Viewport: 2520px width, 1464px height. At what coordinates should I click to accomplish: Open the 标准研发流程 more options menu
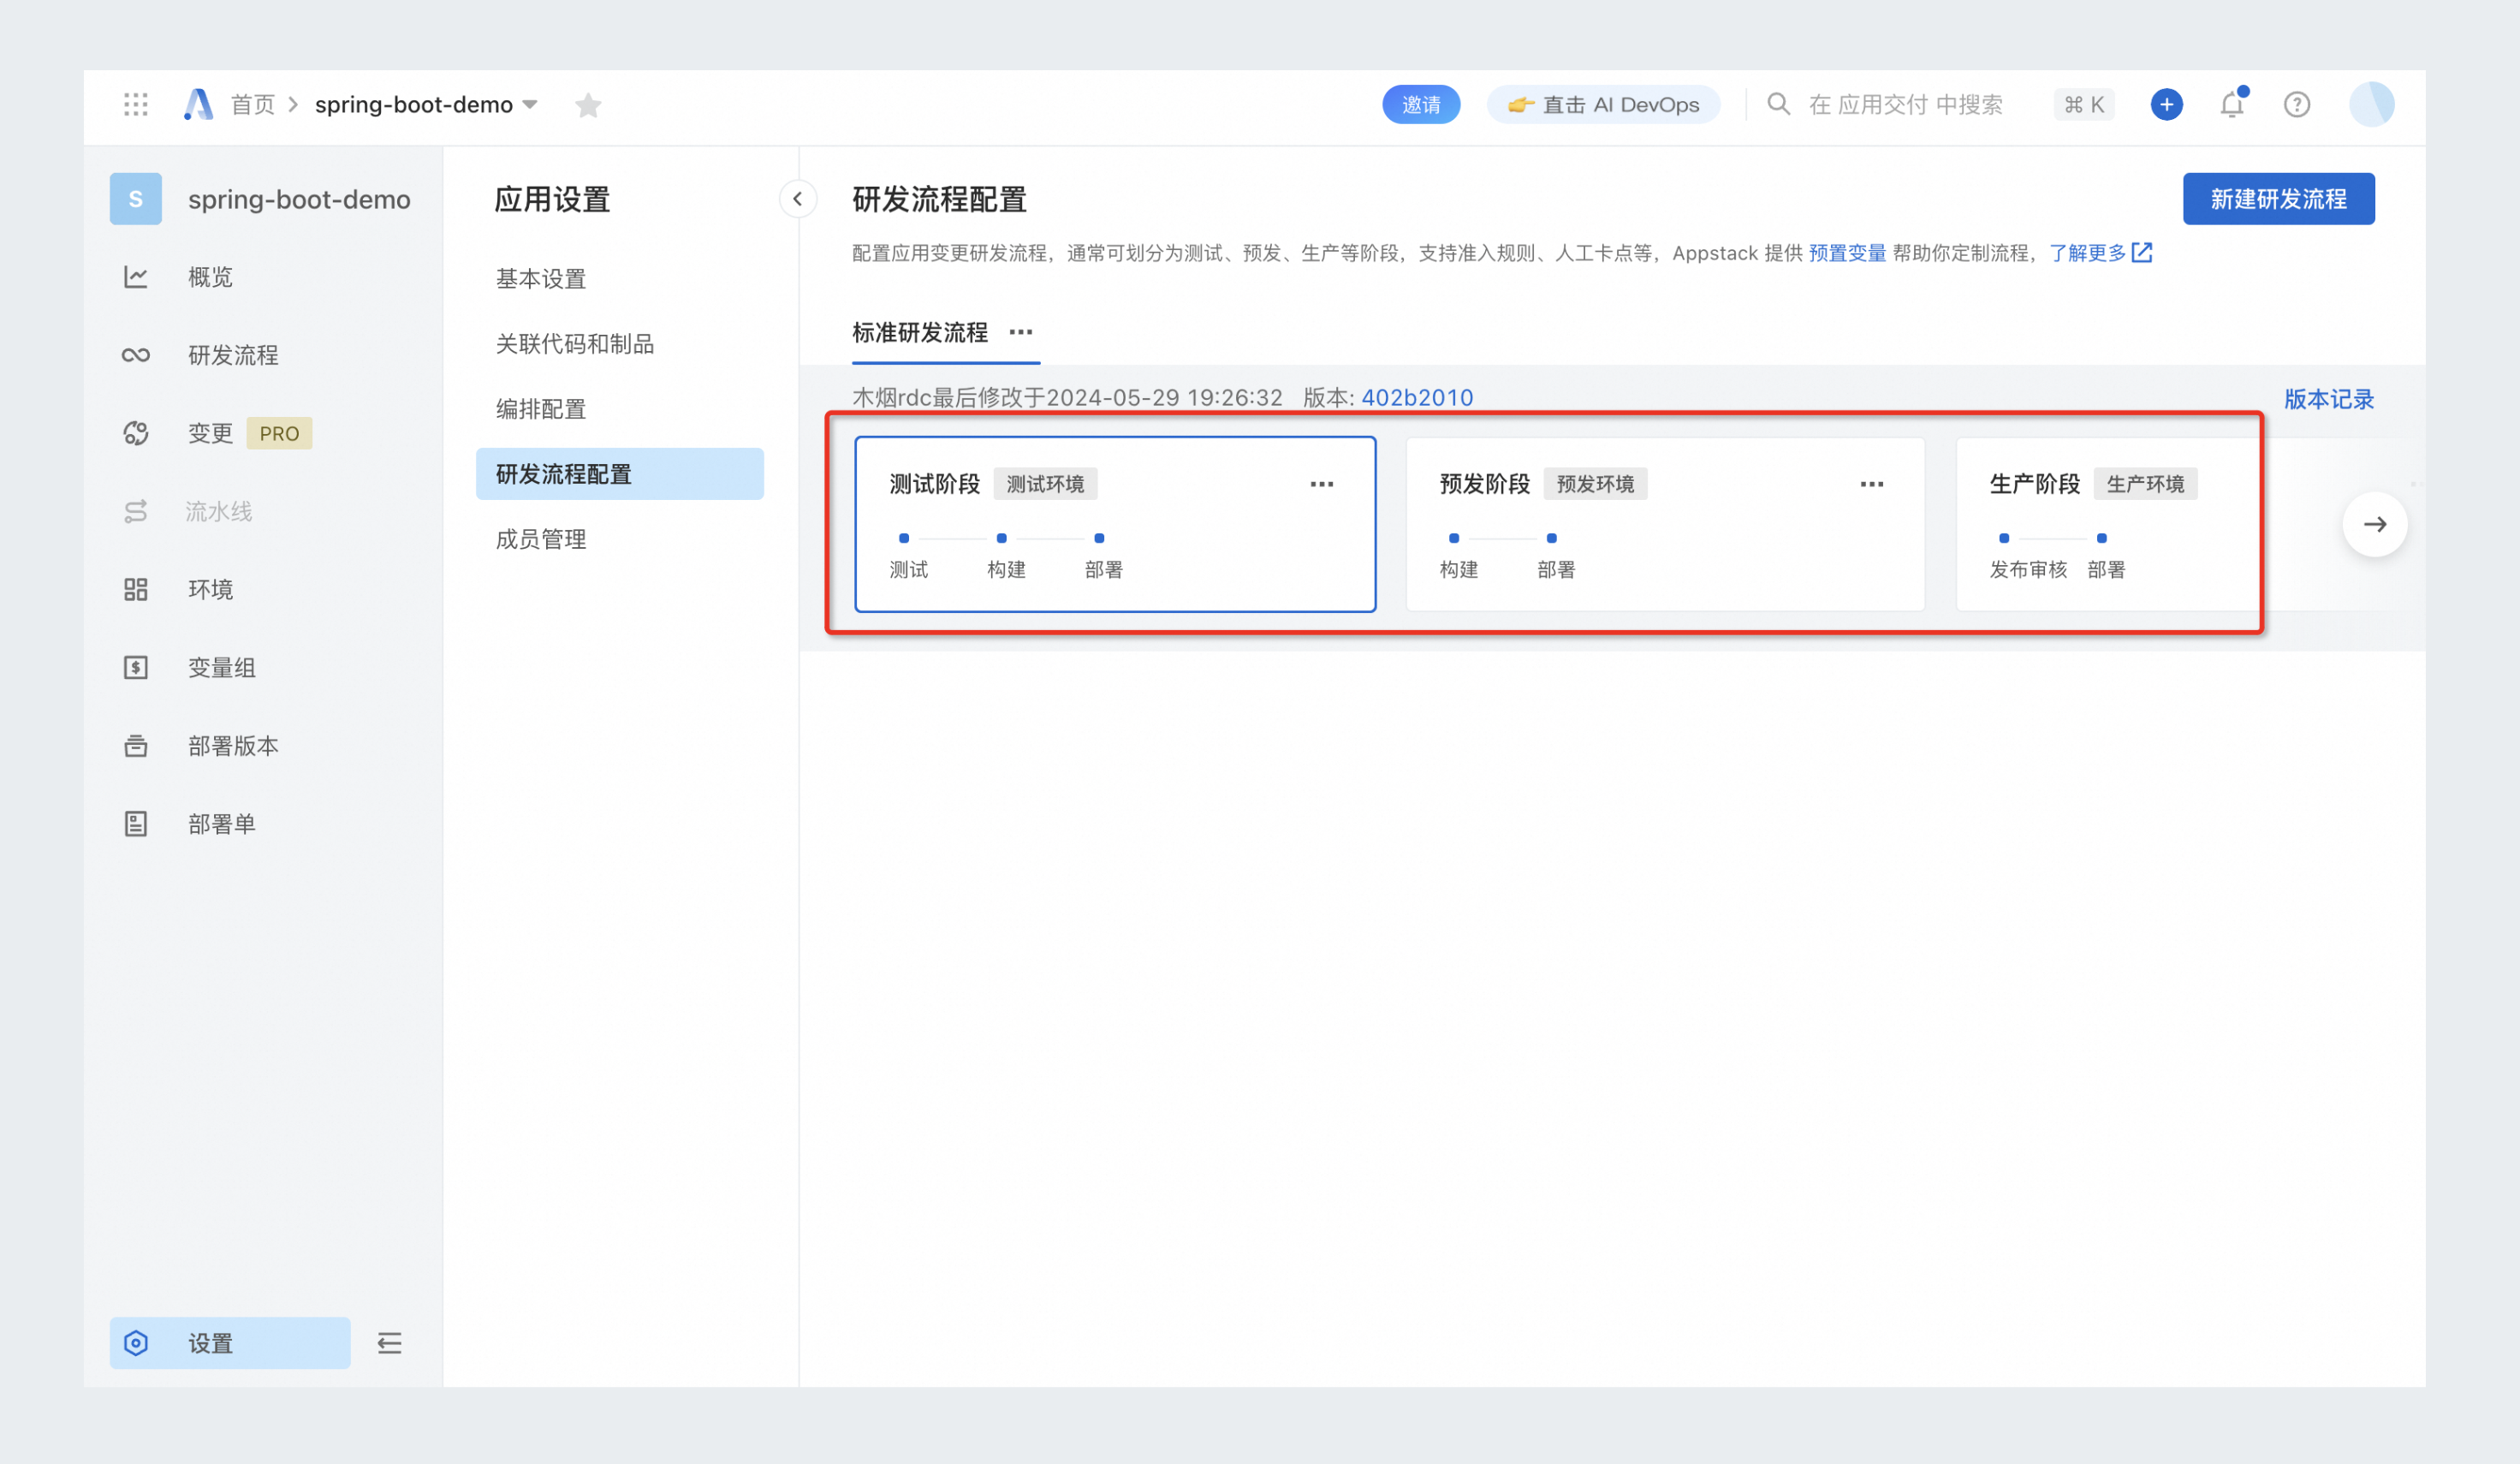[1020, 332]
